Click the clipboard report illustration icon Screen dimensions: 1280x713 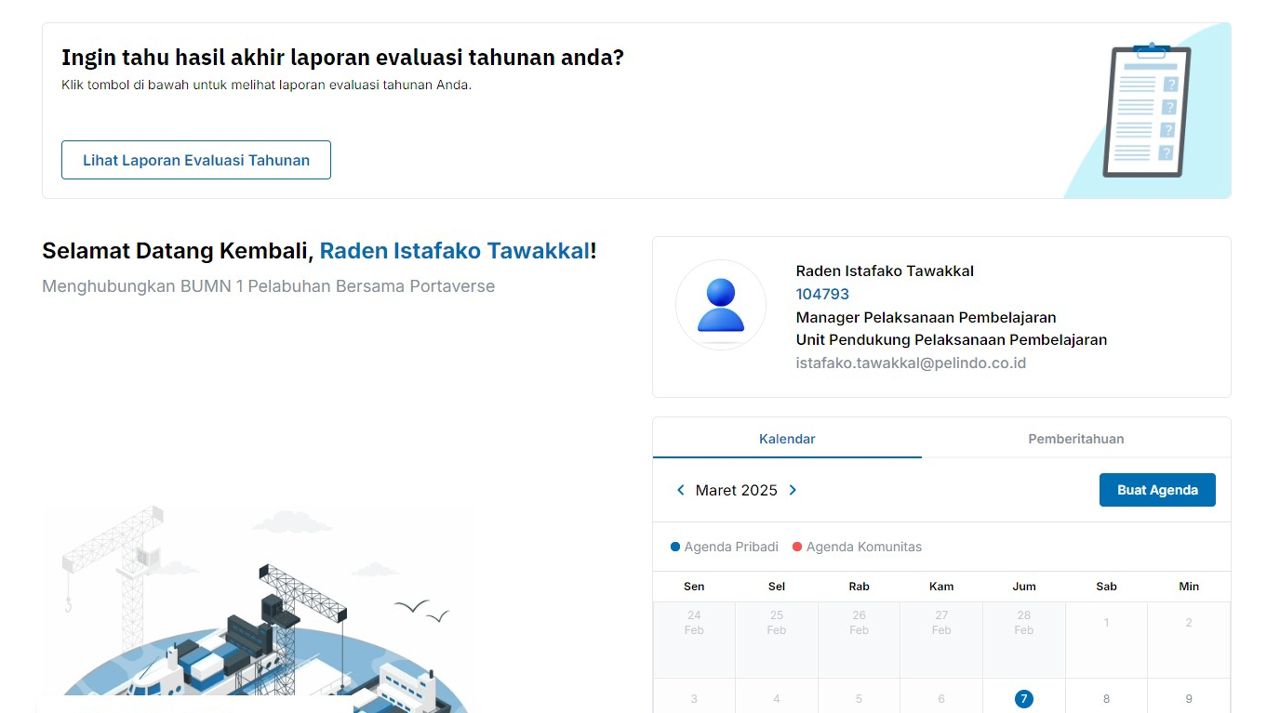[1146, 110]
